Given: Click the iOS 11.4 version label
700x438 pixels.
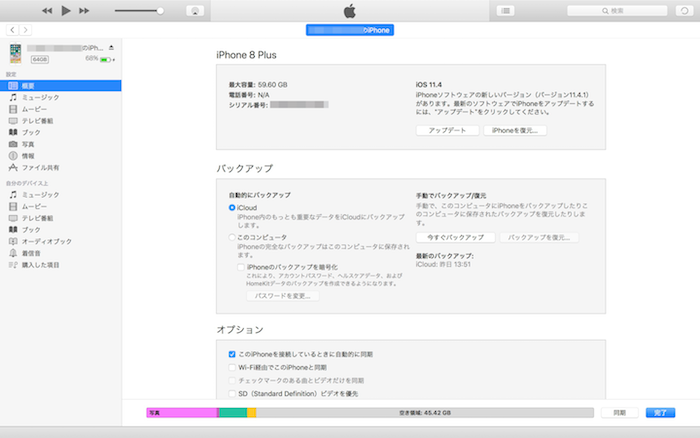Looking at the screenshot, I should (x=429, y=85).
